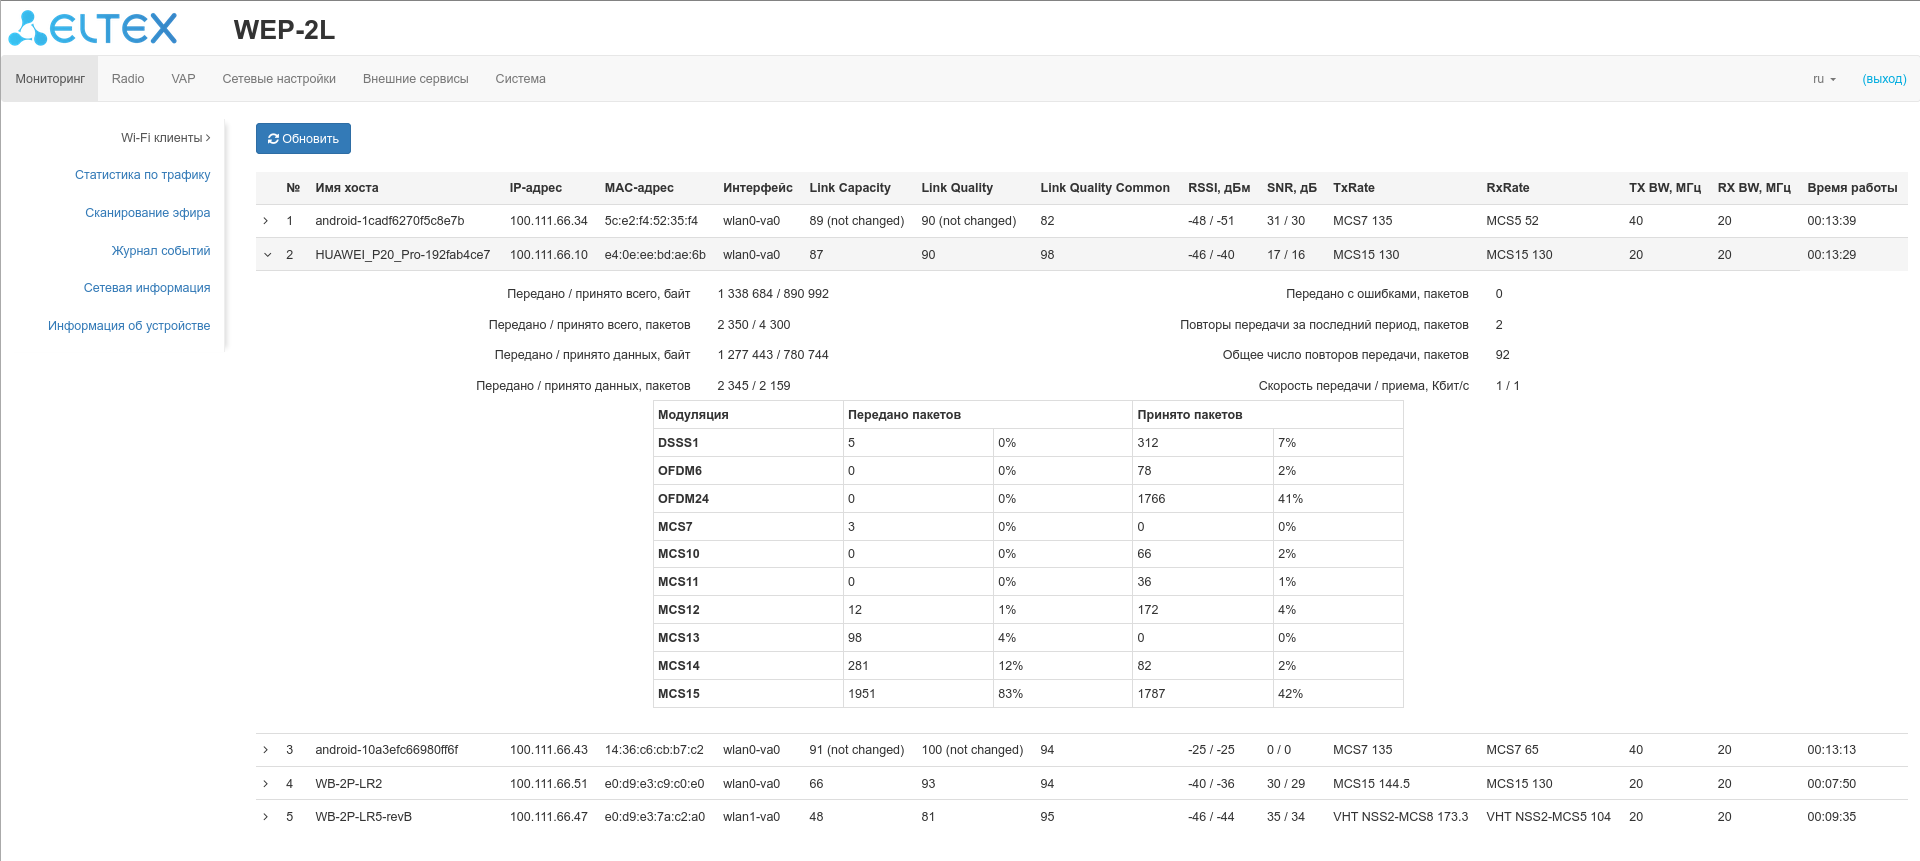Switch to the Radio tab

tap(128, 79)
